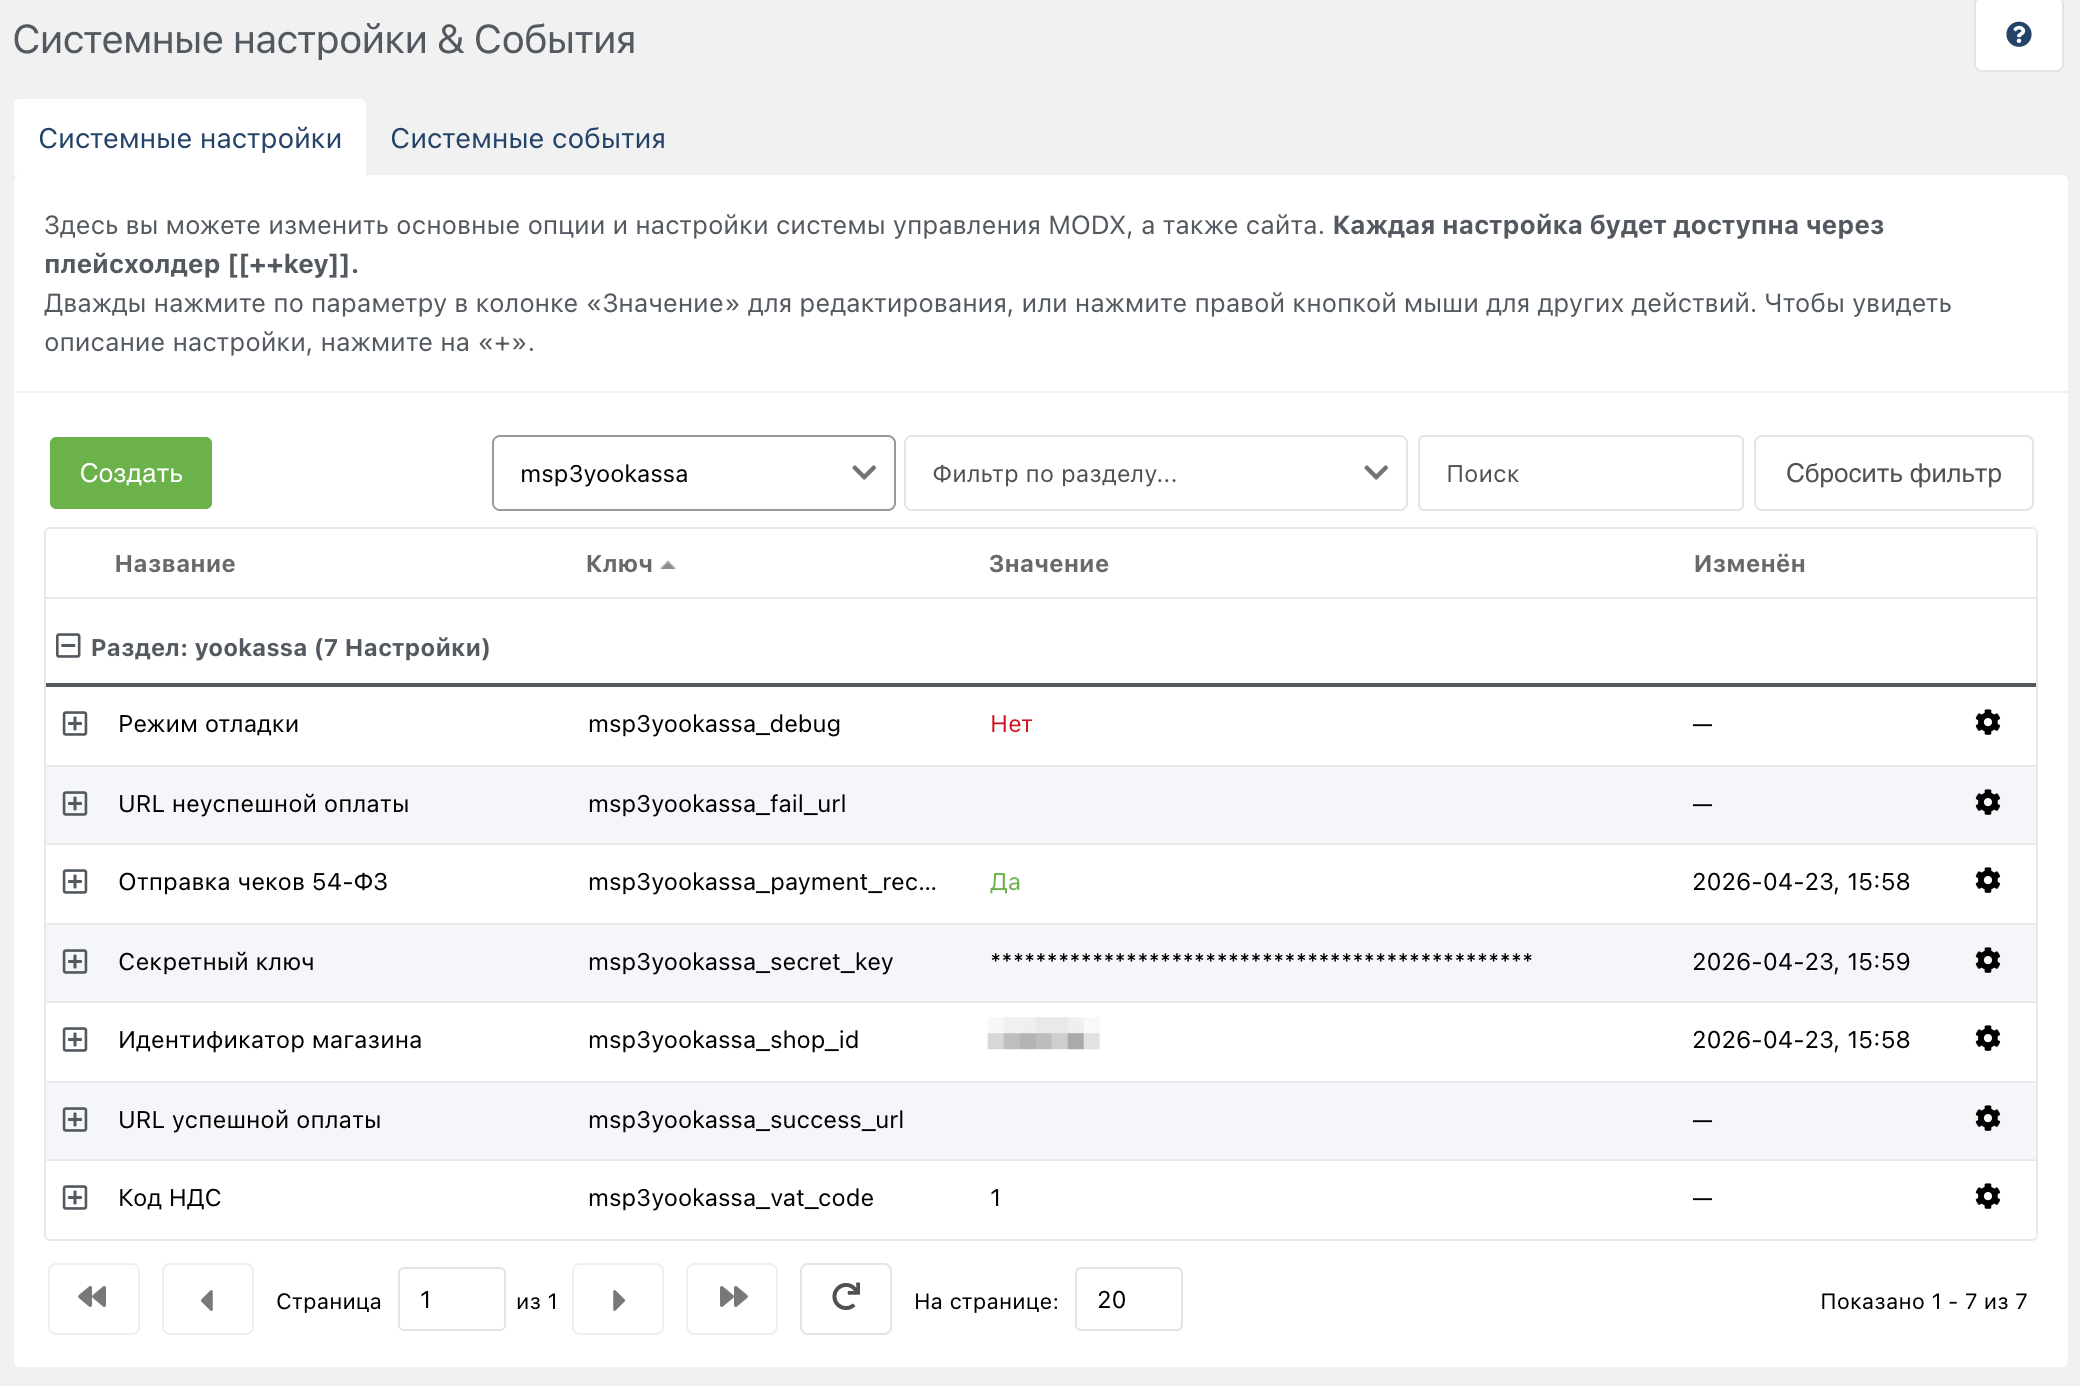Go to last page arrow icon
This screenshot has height=1386, width=2080.
click(732, 1299)
